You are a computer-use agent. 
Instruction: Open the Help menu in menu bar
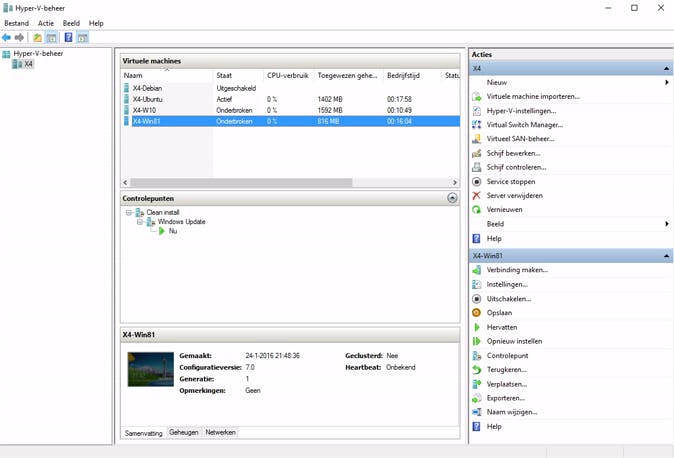(96, 23)
